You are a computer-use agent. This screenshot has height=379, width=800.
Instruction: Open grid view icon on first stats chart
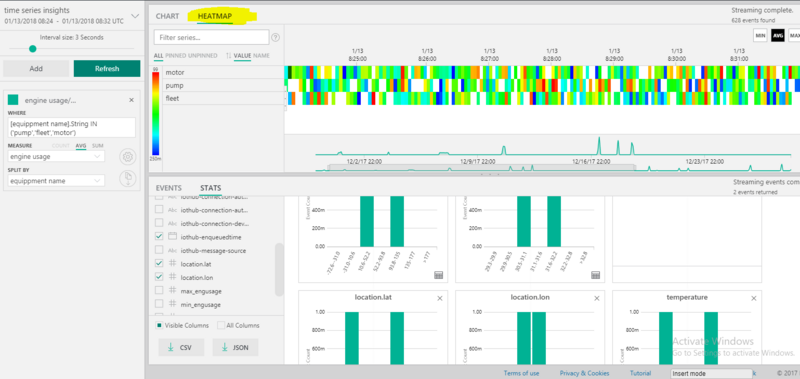coord(438,275)
